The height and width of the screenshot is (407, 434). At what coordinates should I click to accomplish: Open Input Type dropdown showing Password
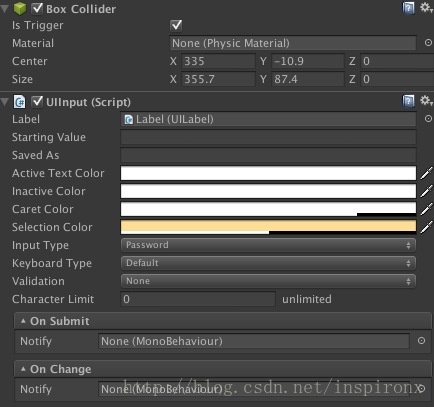268,245
